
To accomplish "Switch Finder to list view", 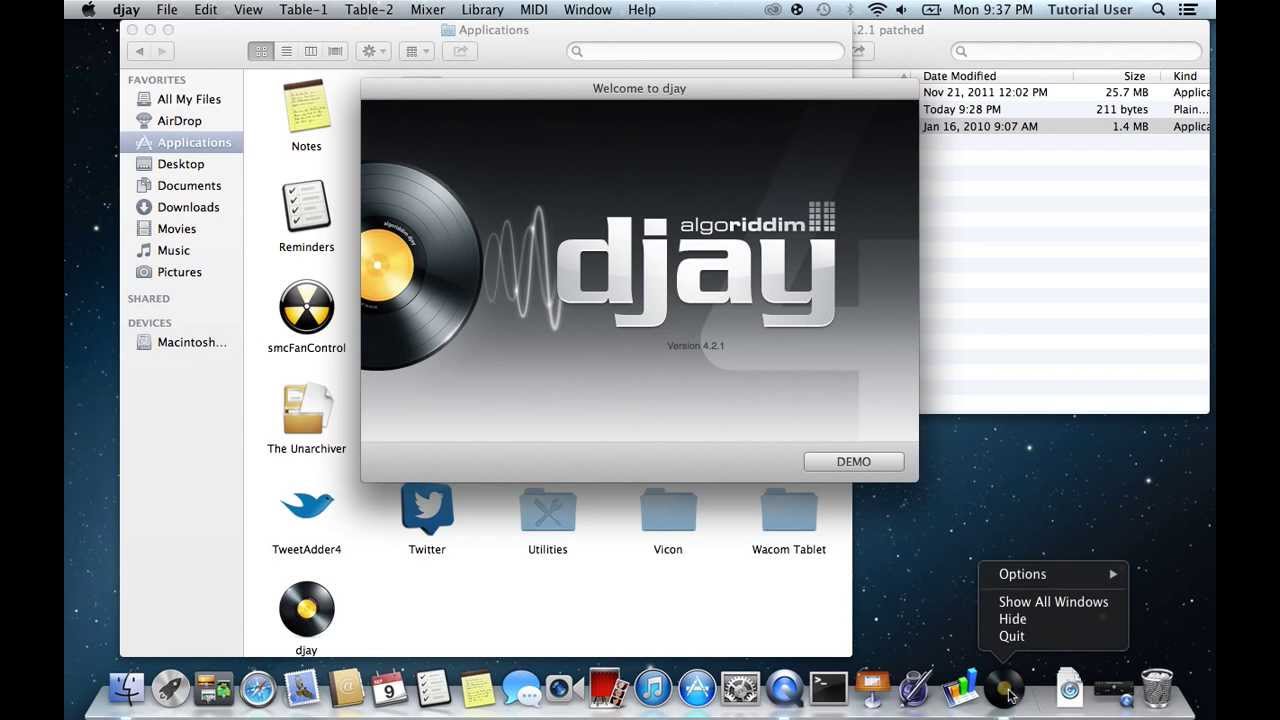I will (286, 51).
